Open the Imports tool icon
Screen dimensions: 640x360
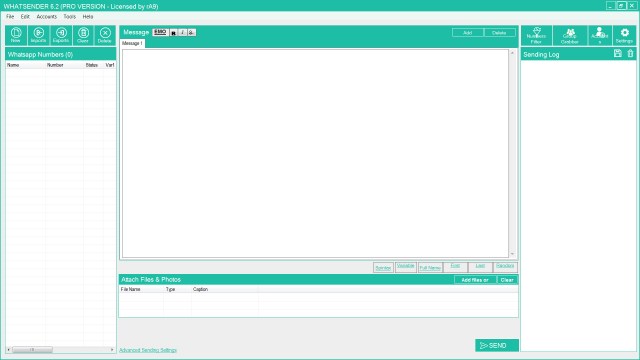click(38, 35)
